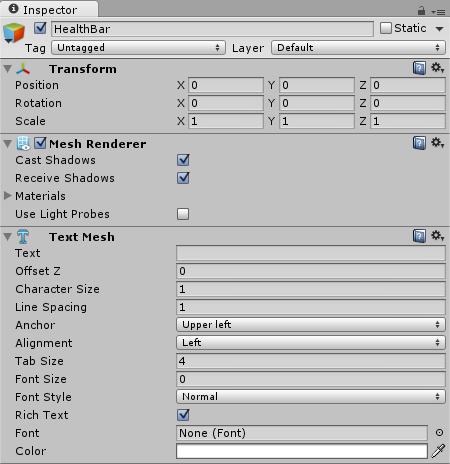Enable Use Light Probes
Viewport: 450px width, 464px height.
pos(183,214)
